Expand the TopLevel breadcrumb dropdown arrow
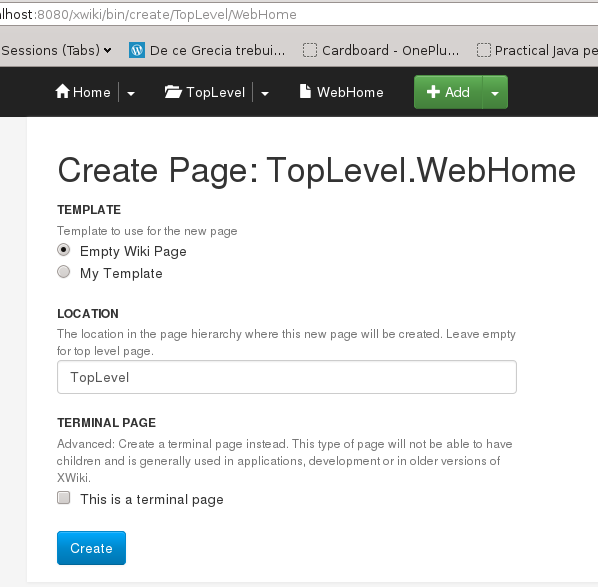This screenshot has width=598, height=587. 265,93
